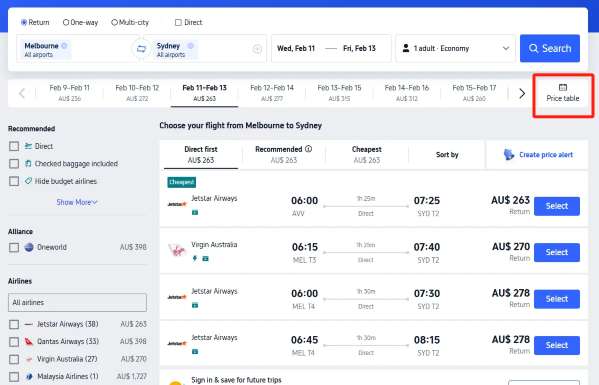Click the blue Search button

click(550, 49)
